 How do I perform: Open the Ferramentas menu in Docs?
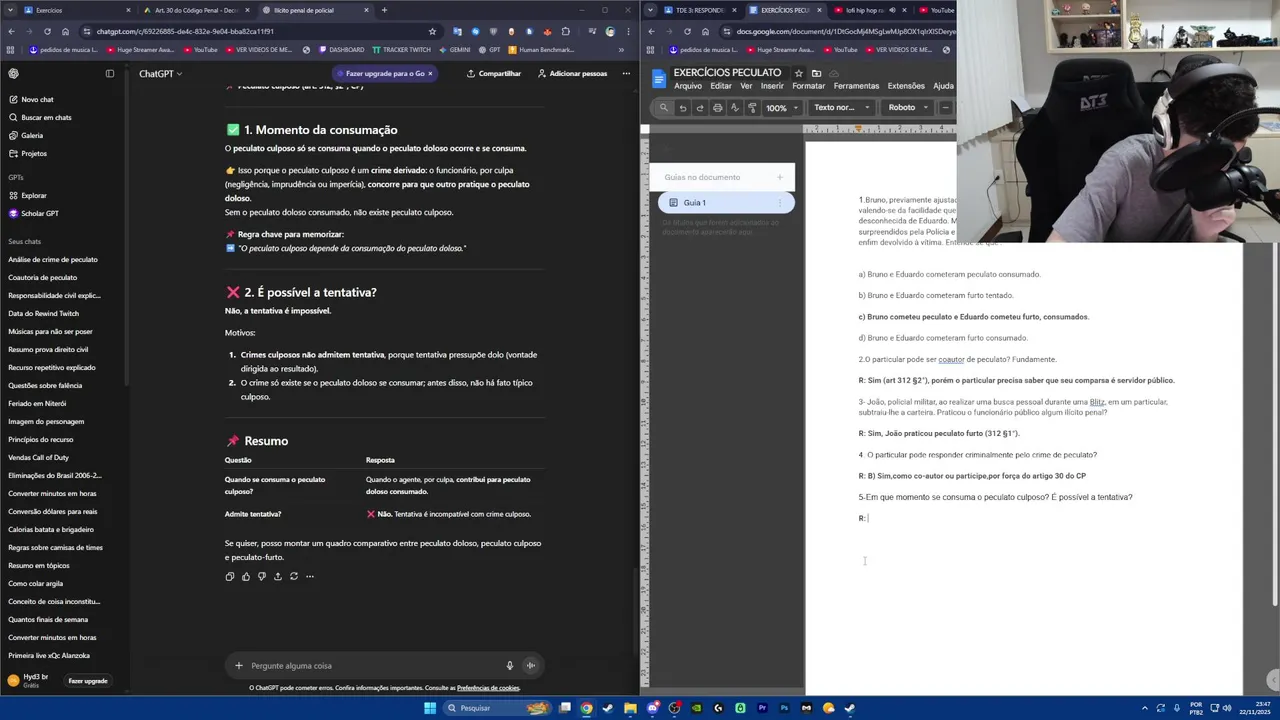(x=856, y=86)
